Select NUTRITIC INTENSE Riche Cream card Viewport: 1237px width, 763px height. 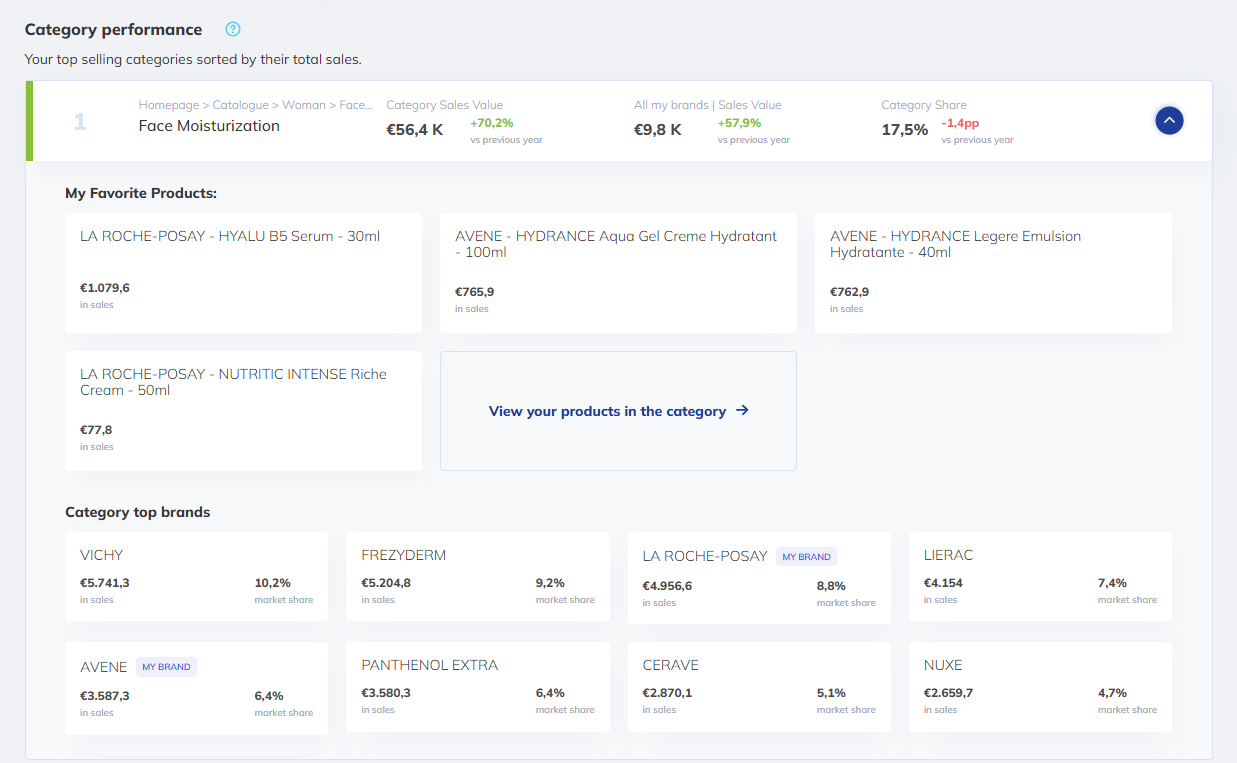pos(243,410)
